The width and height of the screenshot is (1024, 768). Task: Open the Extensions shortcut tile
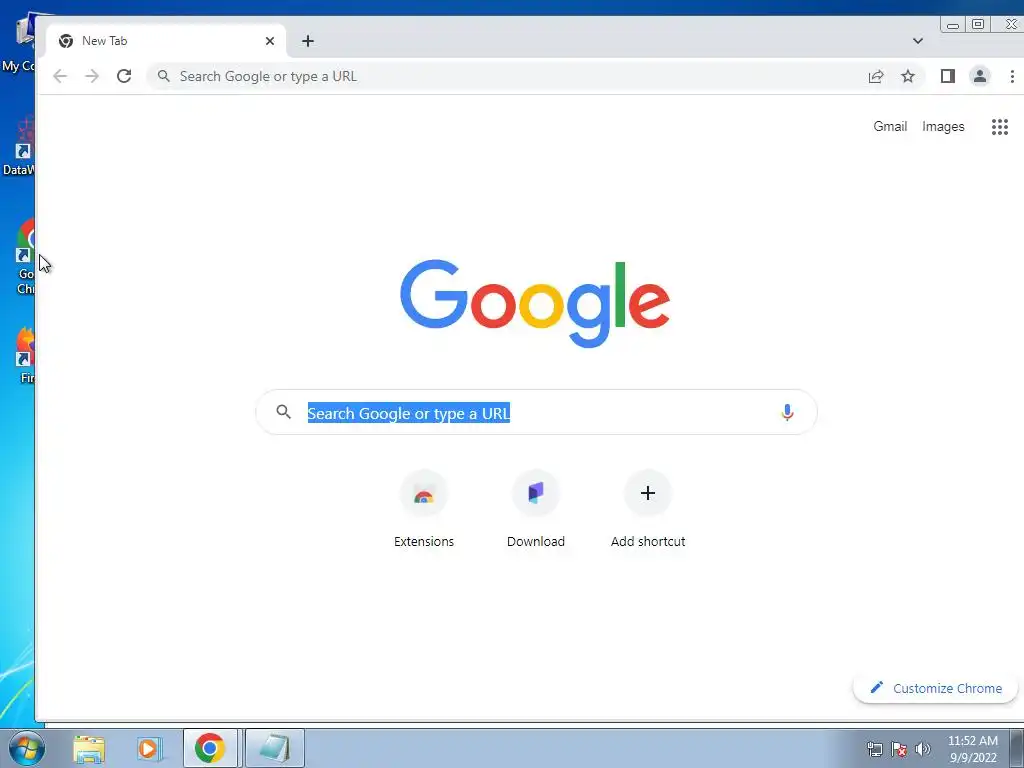[x=424, y=510]
